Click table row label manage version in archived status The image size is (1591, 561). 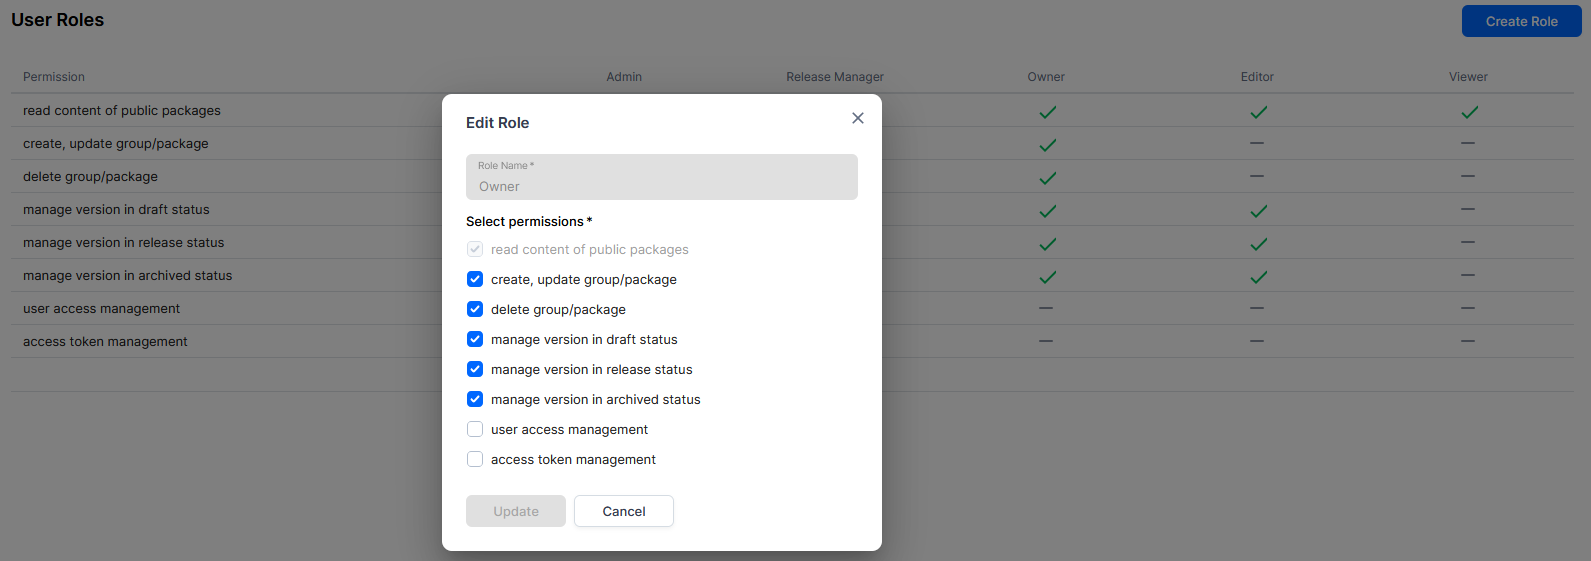coord(128,276)
